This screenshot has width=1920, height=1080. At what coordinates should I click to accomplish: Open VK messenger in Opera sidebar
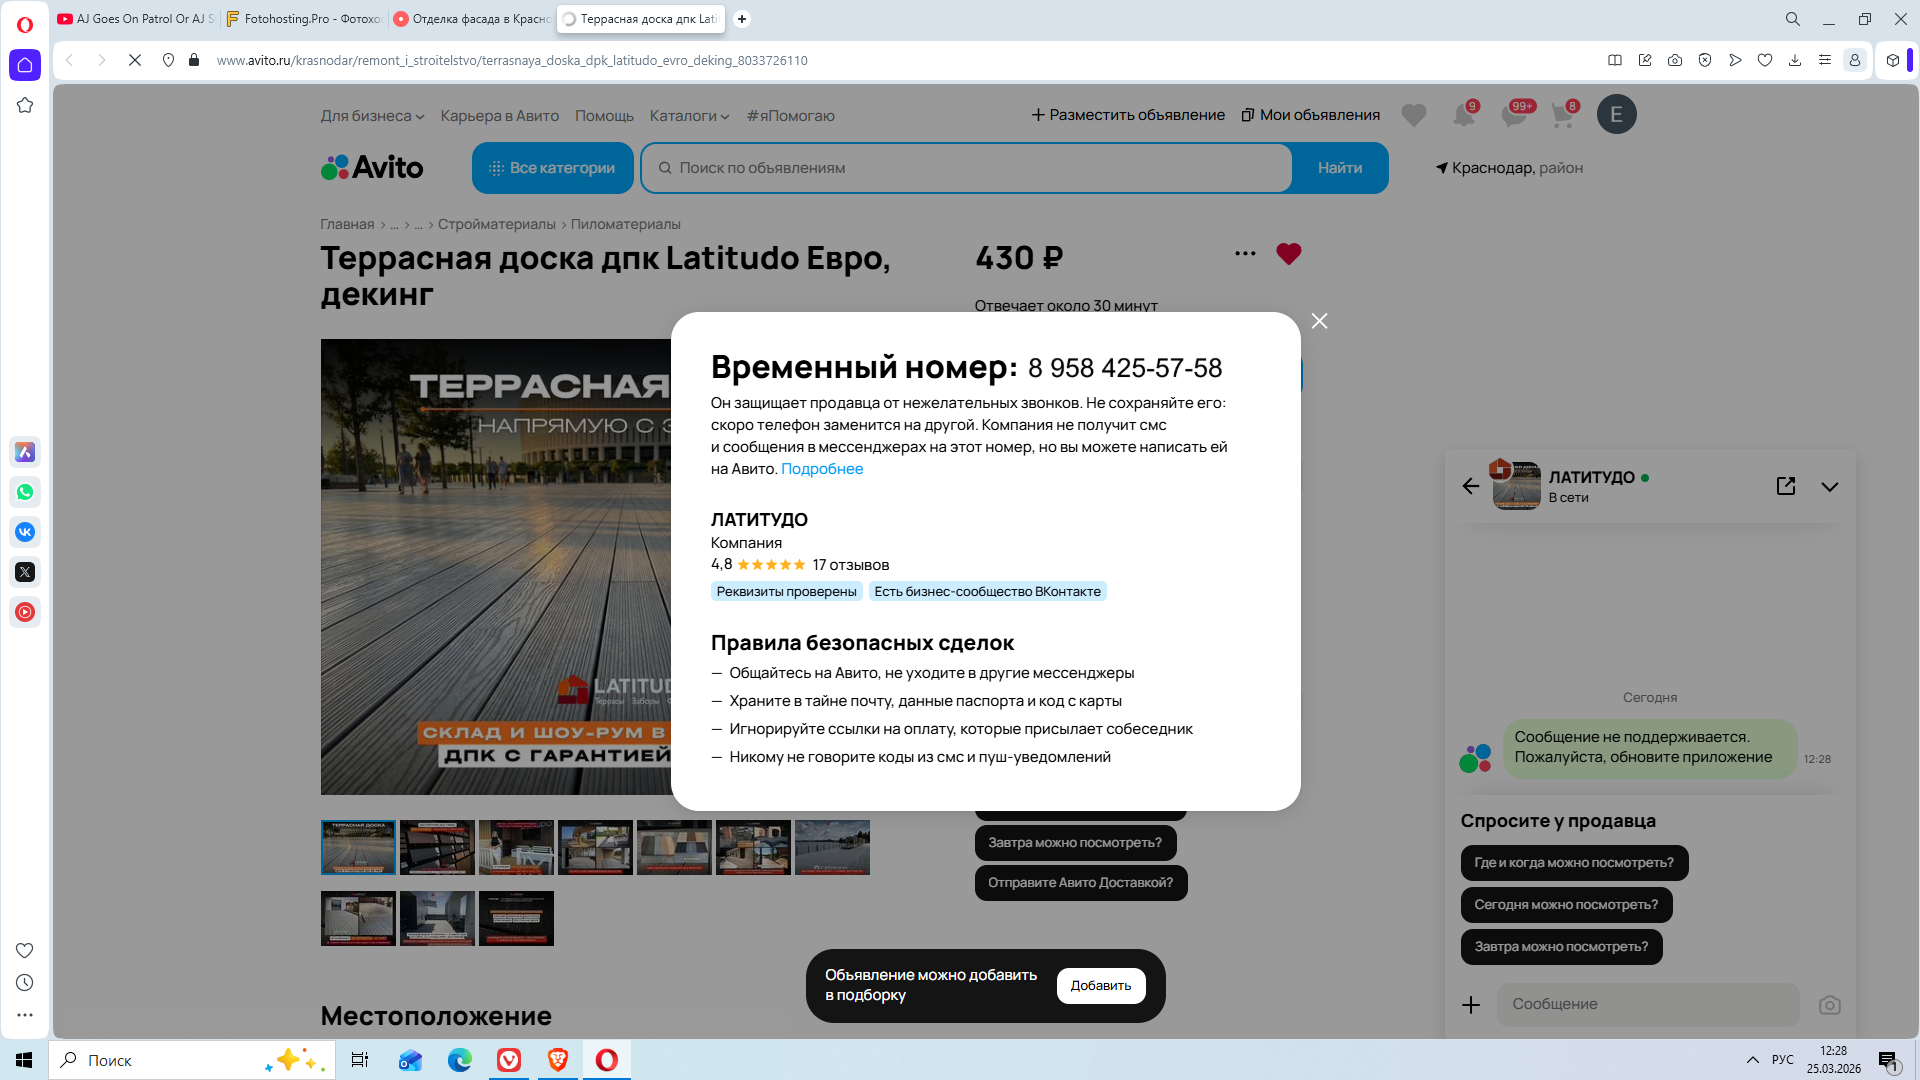(x=25, y=532)
